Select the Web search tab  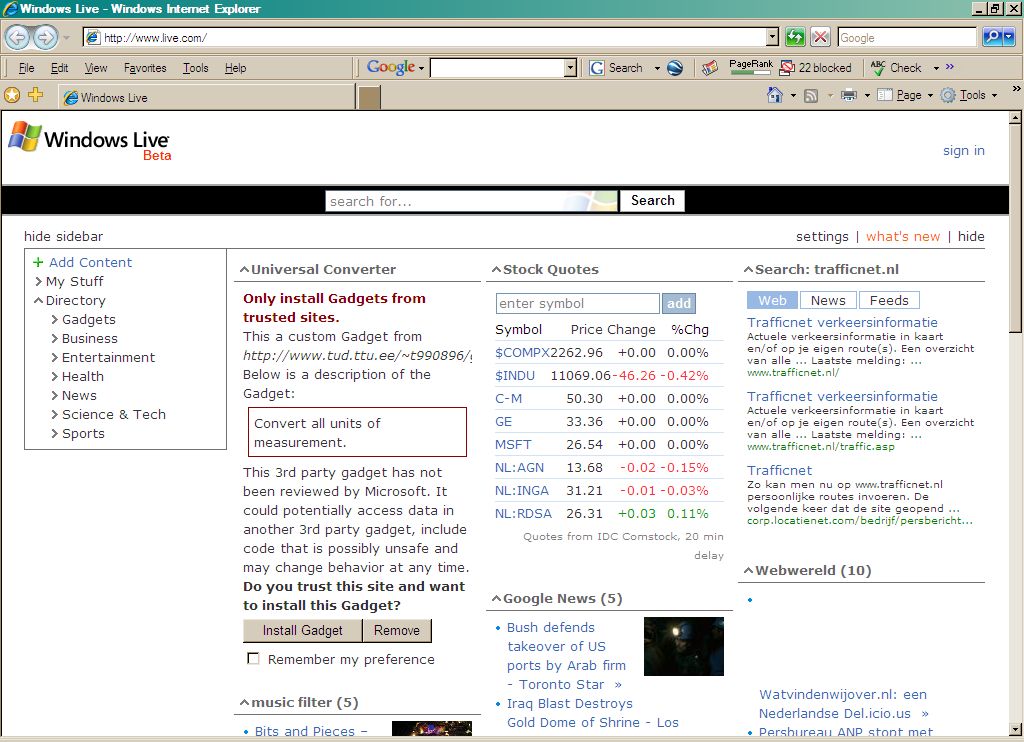772,300
